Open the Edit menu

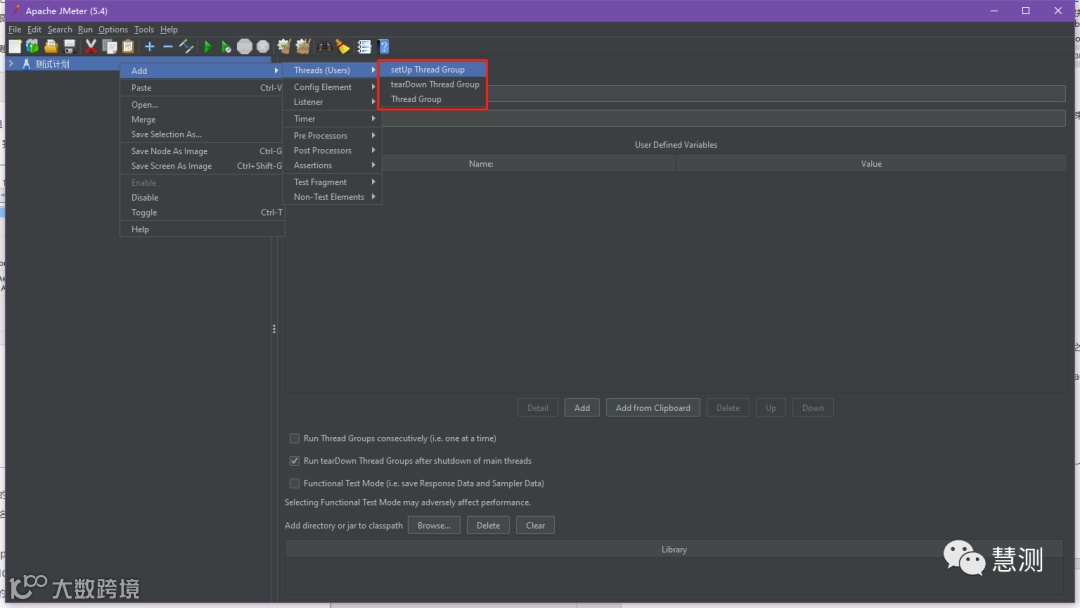34,30
